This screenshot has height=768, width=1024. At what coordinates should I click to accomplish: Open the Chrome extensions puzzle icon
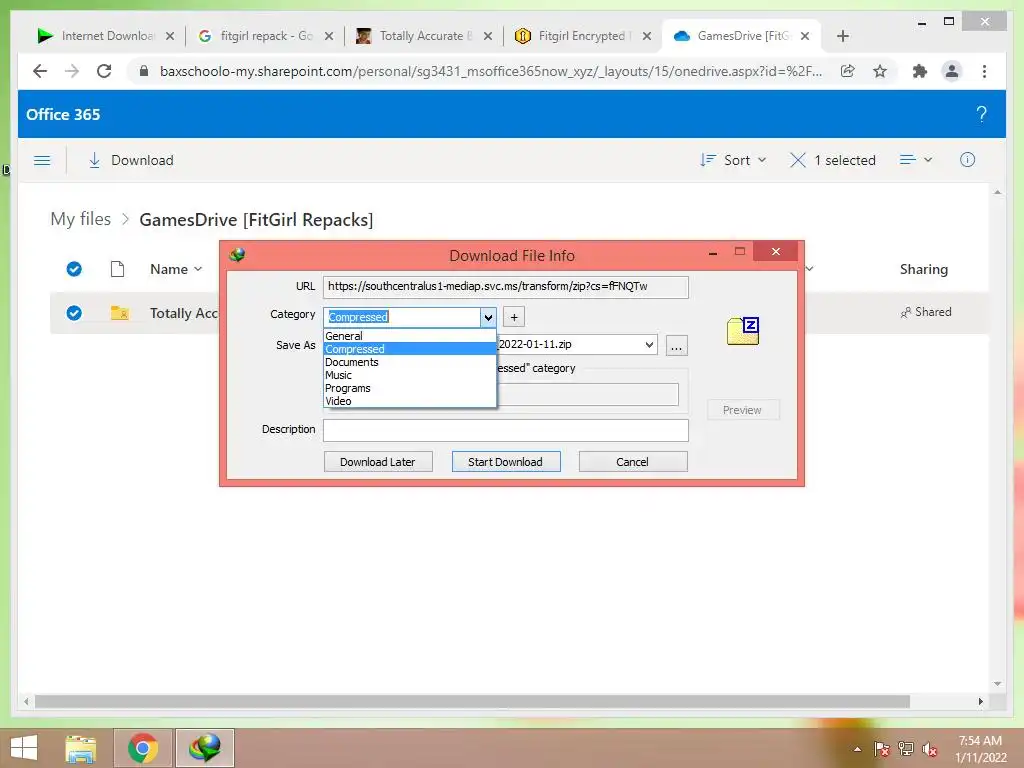click(x=920, y=71)
